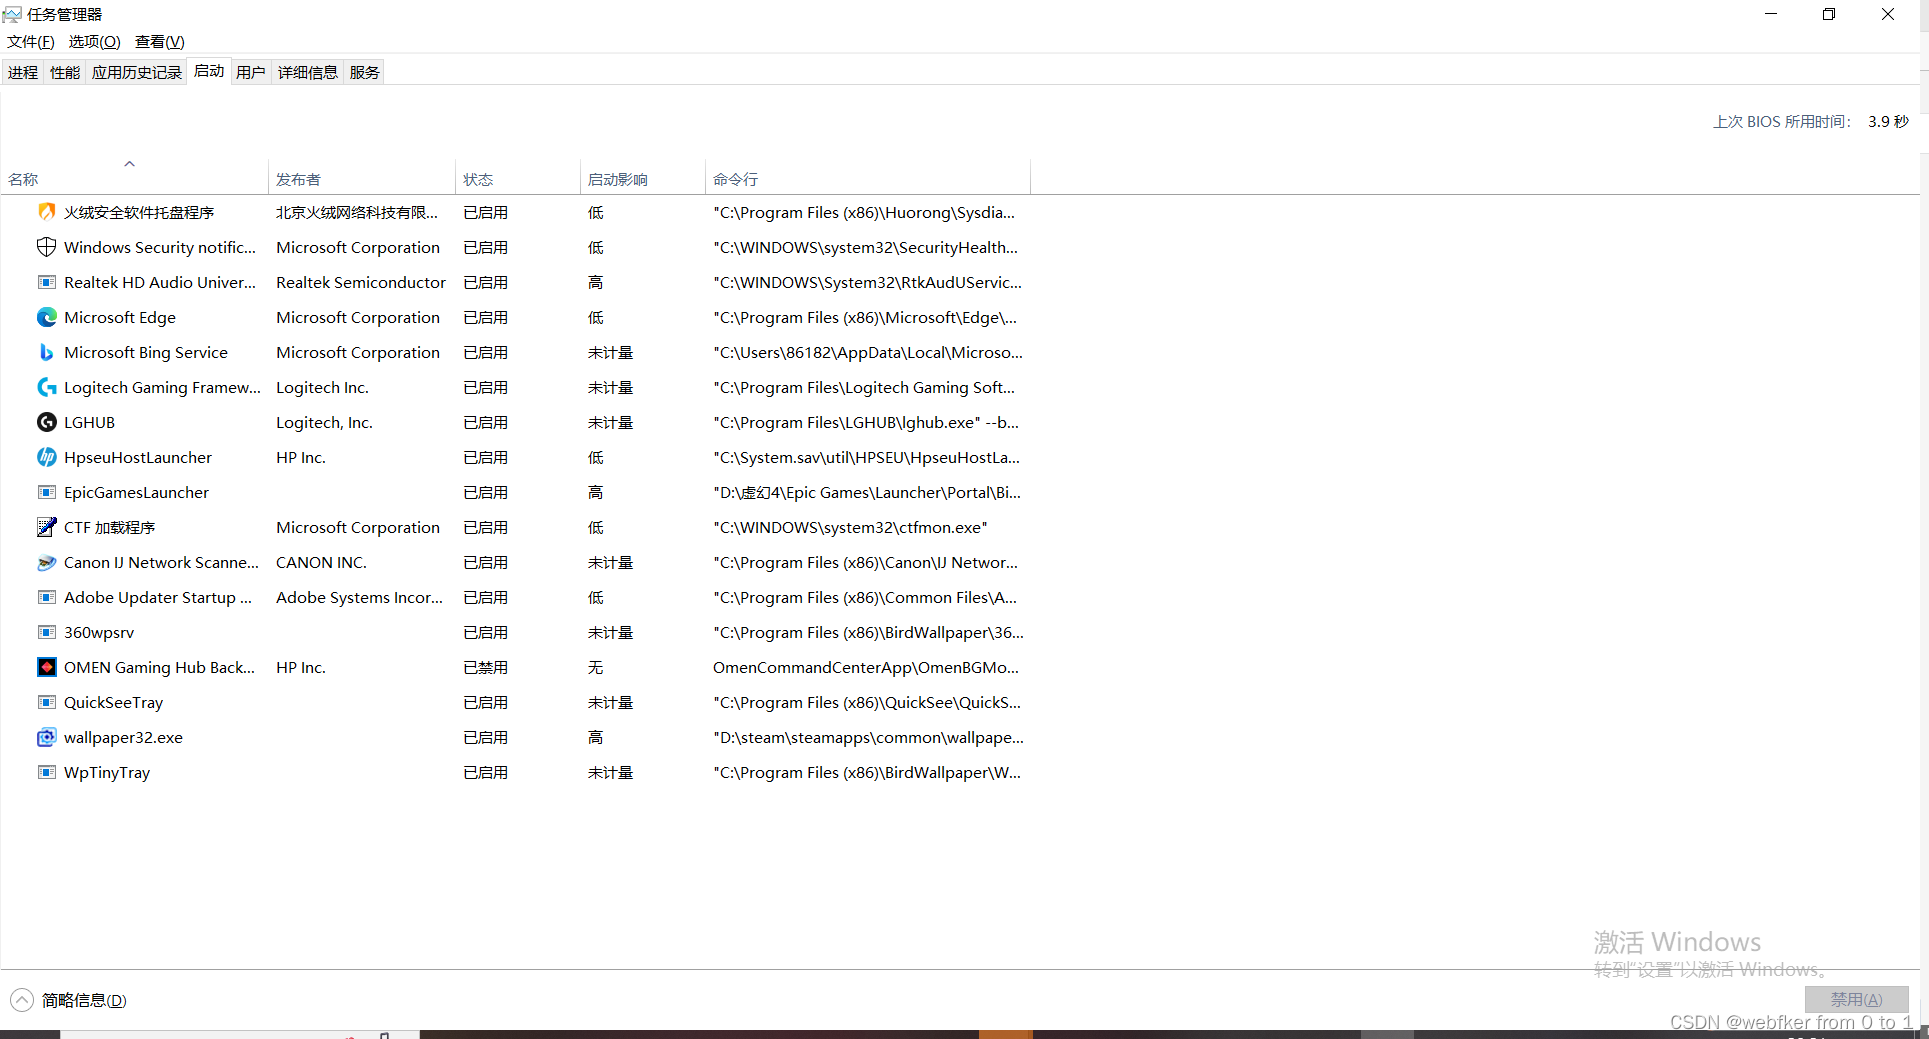Click the OMEN Gaming Hub icon

(x=46, y=667)
